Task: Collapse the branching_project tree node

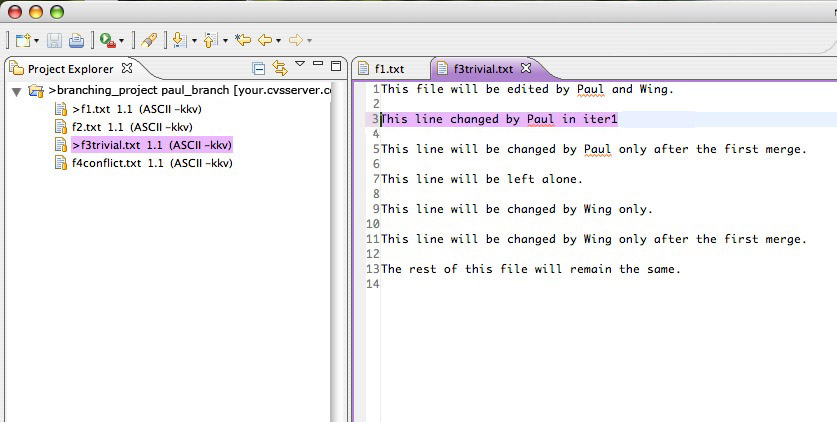Action: pos(17,91)
